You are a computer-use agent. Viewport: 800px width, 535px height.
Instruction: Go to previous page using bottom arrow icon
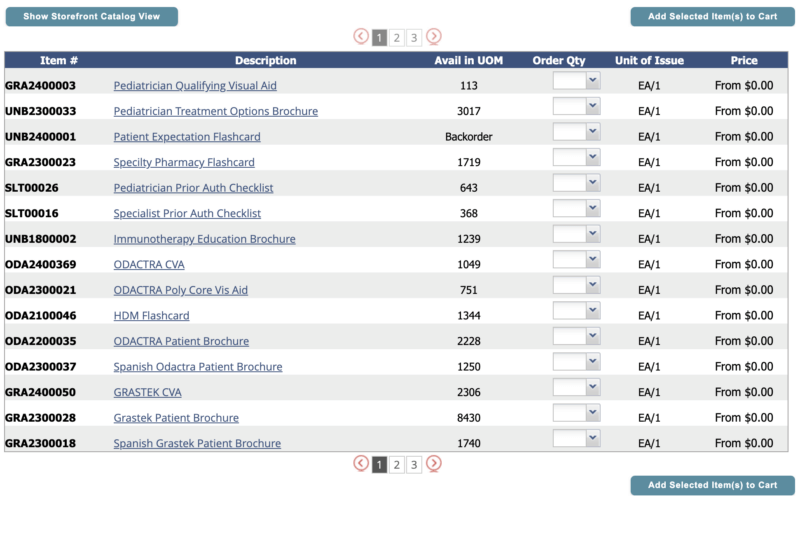point(361,463)
